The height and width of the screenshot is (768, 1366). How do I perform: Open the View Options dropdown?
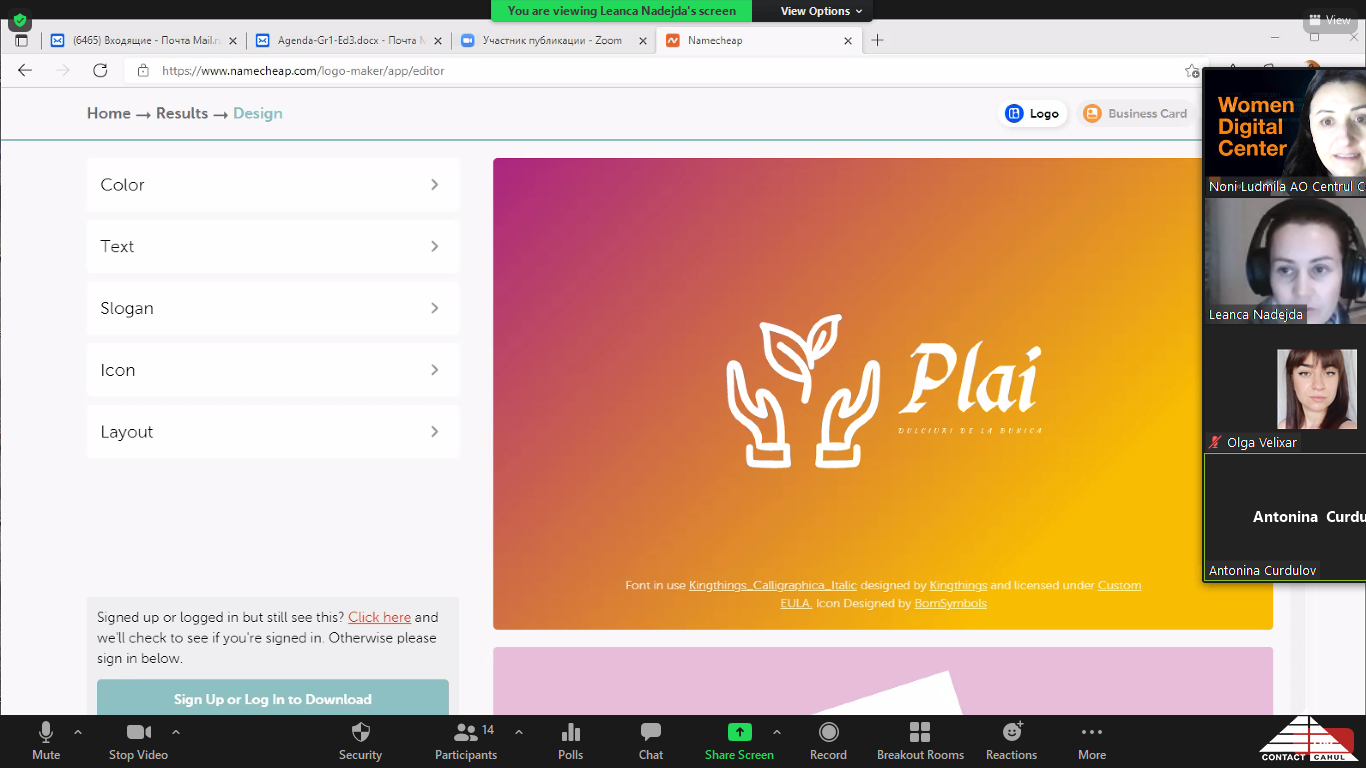pos(814,11)
